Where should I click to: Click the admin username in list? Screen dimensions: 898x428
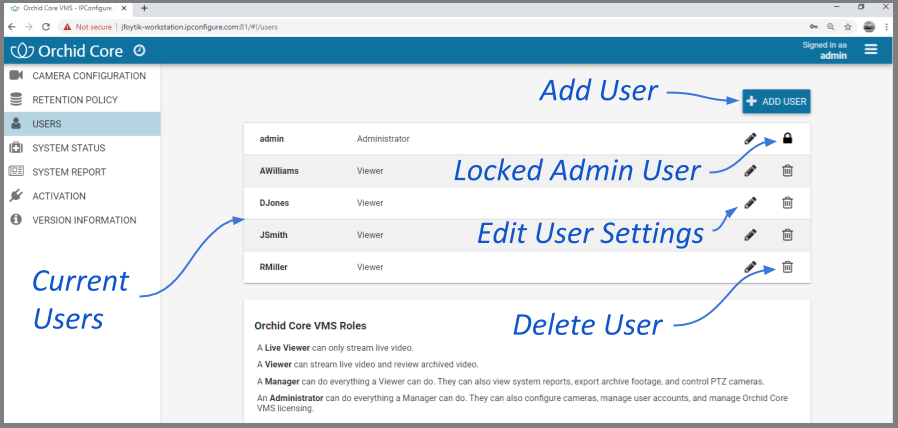pos(272,139)
